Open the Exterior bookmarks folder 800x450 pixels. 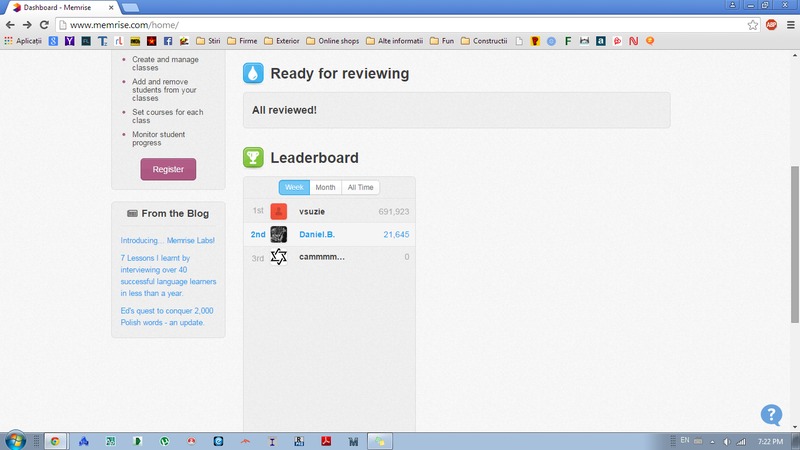282,41
